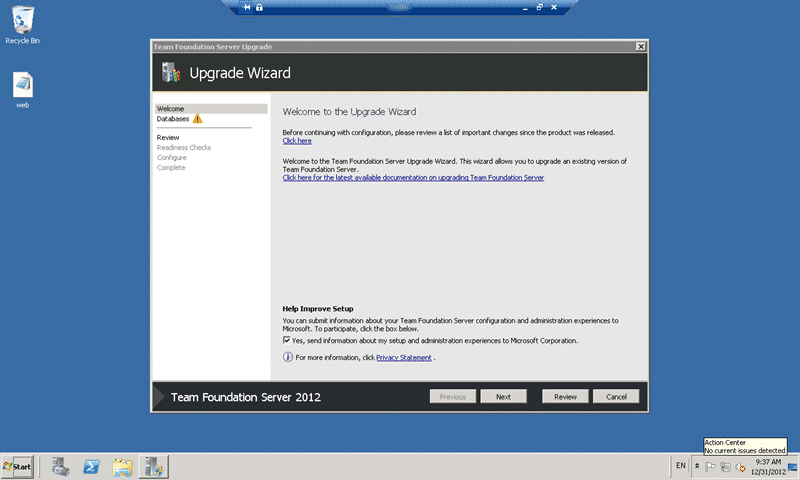Image resolution: width=800 pixels, height=480 pixels.
Task: Open the 'Click here' important changes link
Action: pyautogui.click(x=297, y=141)
